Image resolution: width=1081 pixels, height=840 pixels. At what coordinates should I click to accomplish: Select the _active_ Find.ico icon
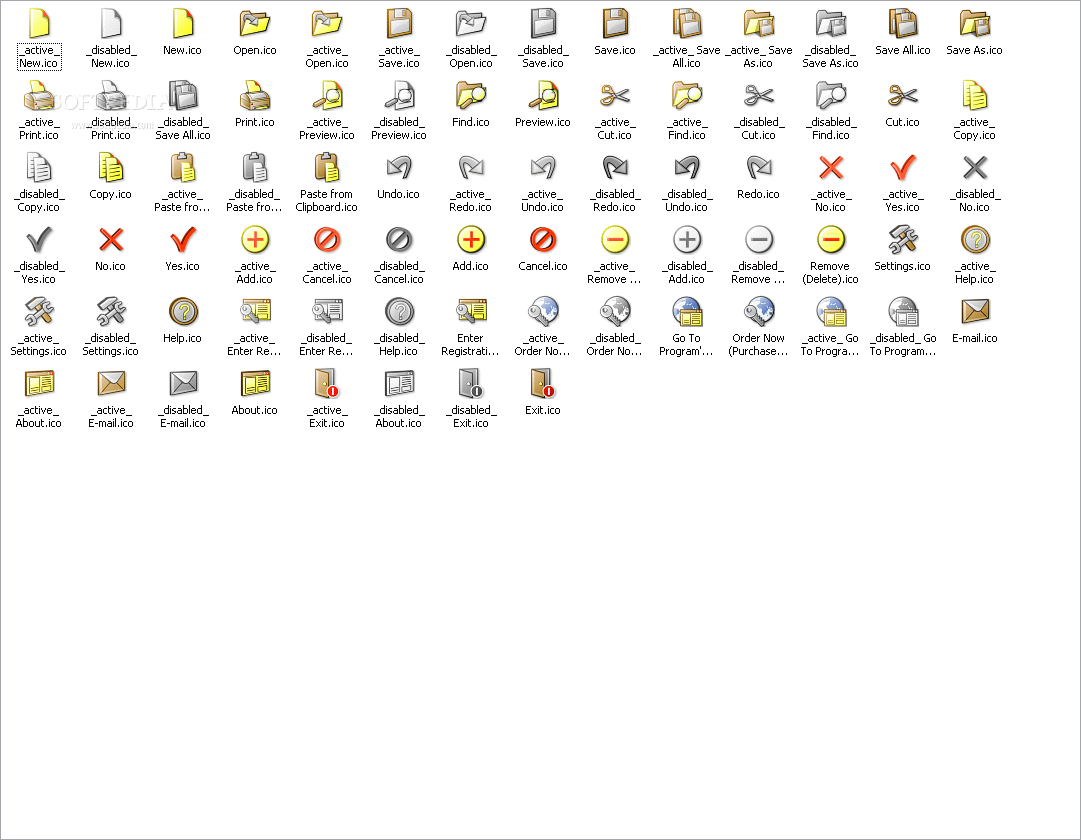coord(687,95)
